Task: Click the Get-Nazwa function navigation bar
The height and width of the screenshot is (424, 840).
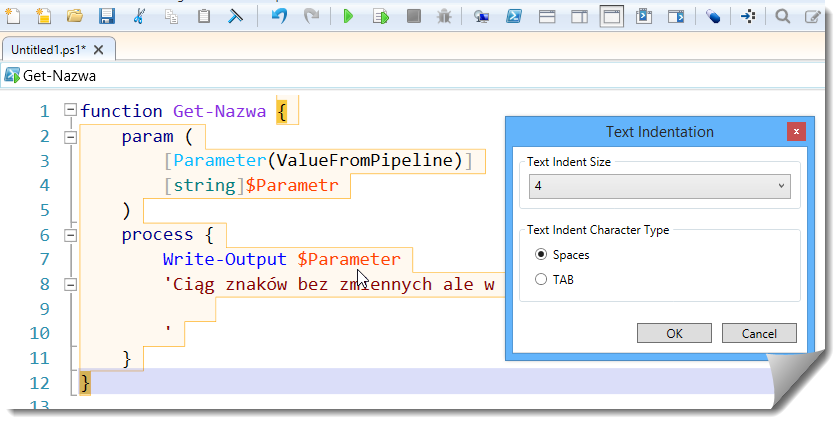Action: tap(60, 75)
